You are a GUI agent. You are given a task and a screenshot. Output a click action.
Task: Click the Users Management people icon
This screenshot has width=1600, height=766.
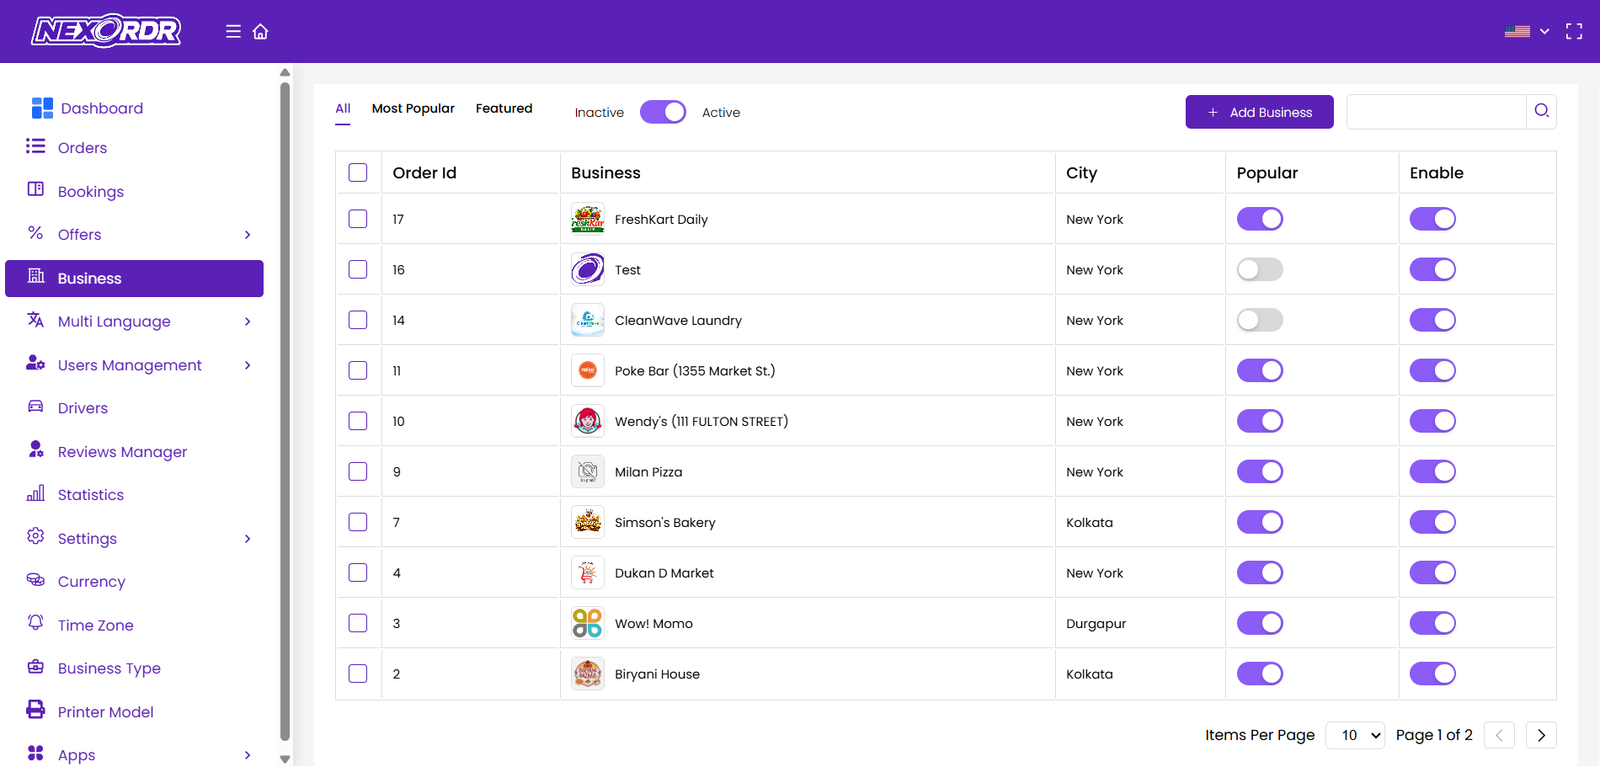pos(36,363)
